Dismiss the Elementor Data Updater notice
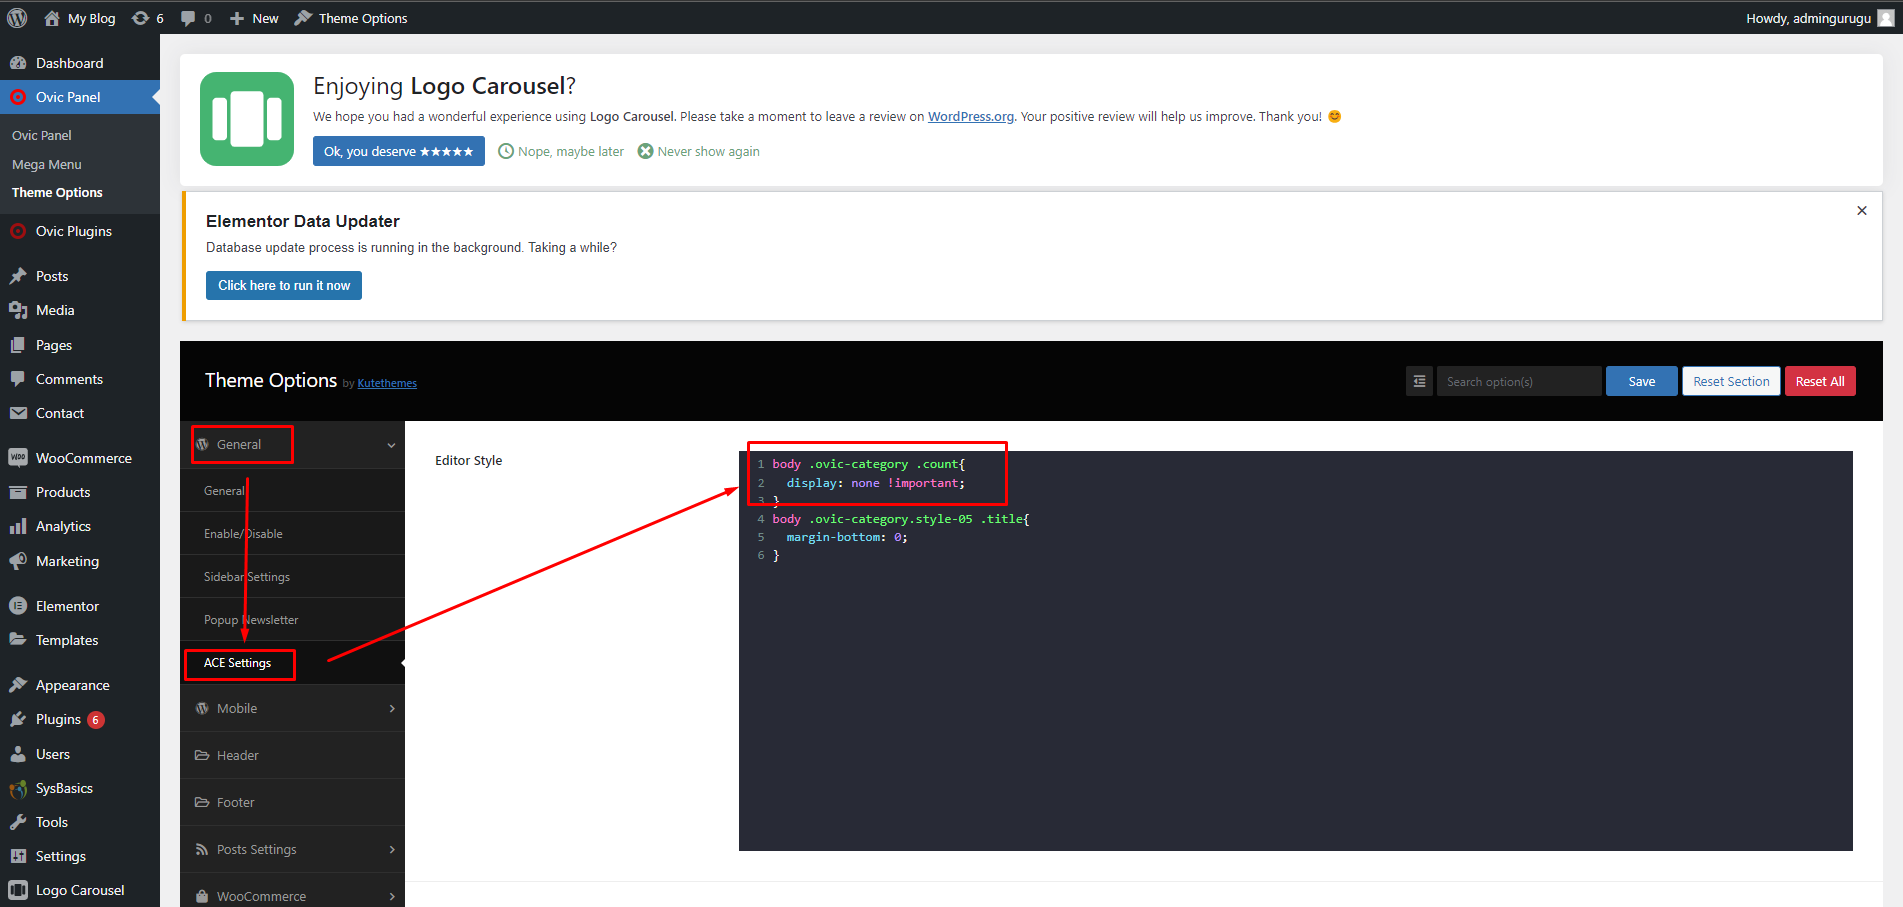Image resolution: width=1903 pixels, height=907 pixels. [x=1862, y=210]
